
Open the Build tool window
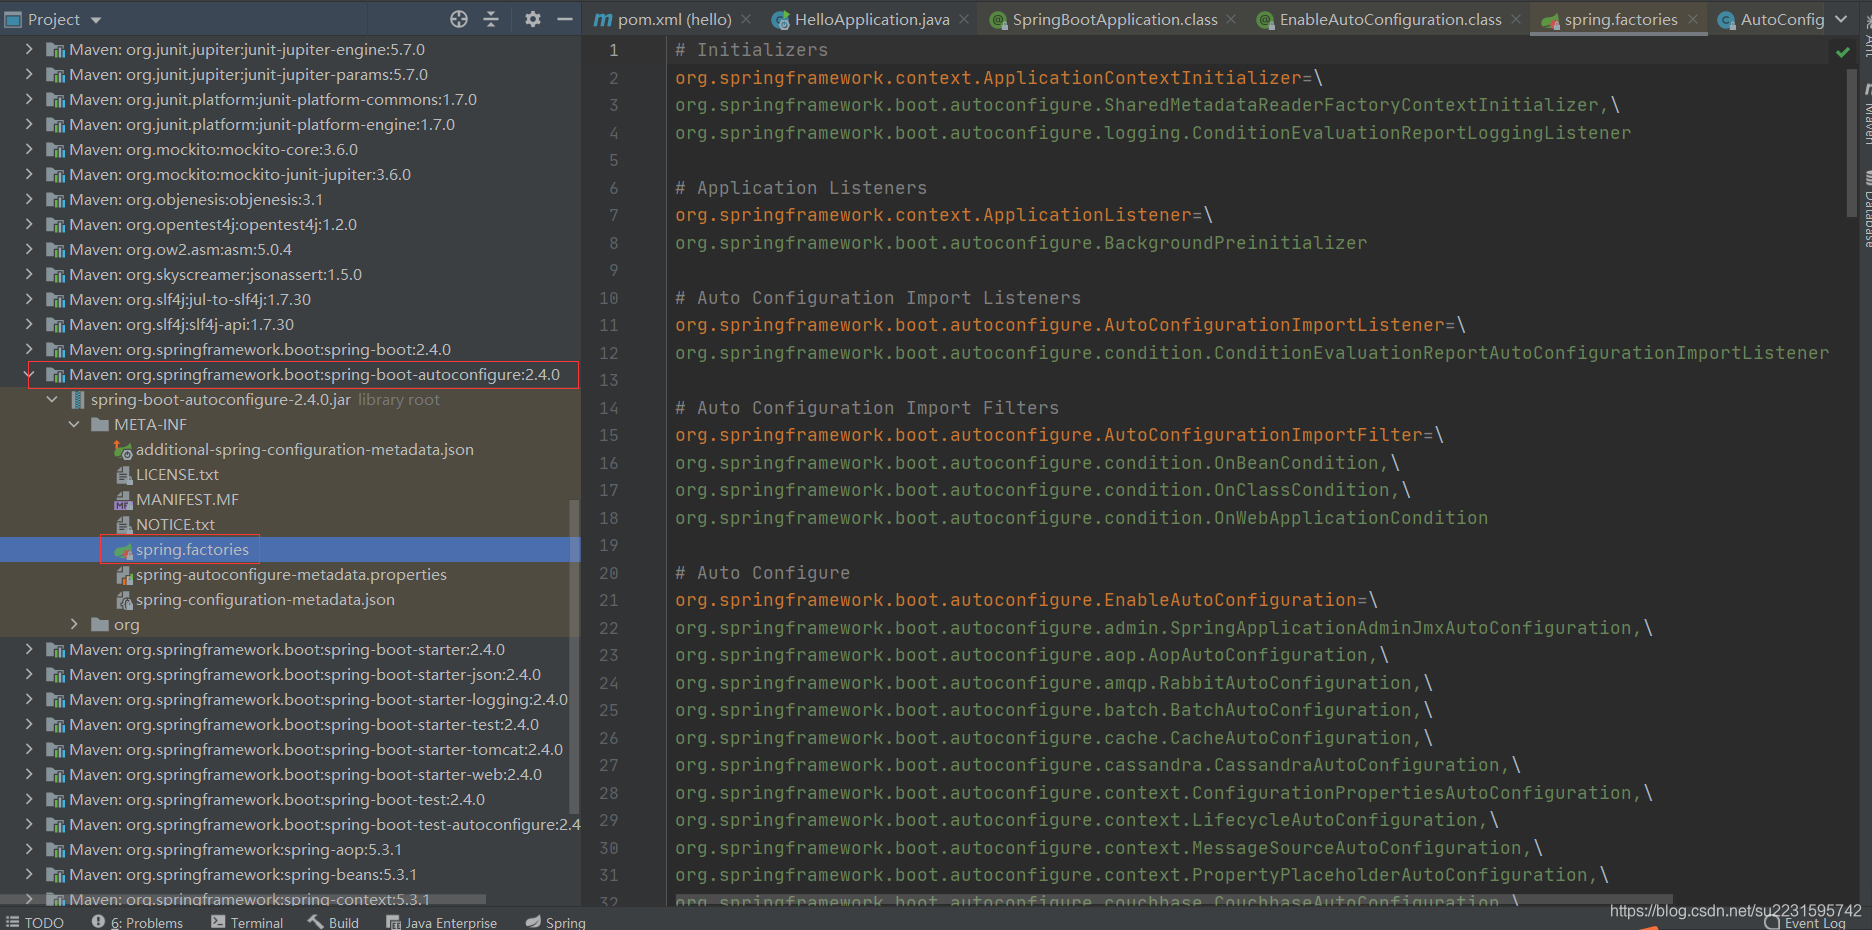coord(333,922)
